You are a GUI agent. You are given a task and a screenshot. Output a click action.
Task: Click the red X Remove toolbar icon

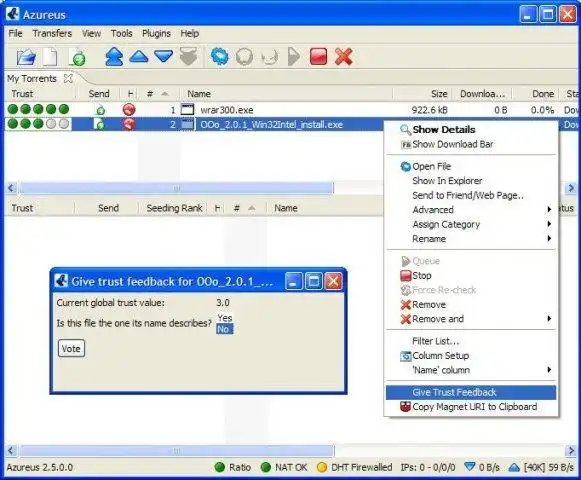tap(343, 57)
